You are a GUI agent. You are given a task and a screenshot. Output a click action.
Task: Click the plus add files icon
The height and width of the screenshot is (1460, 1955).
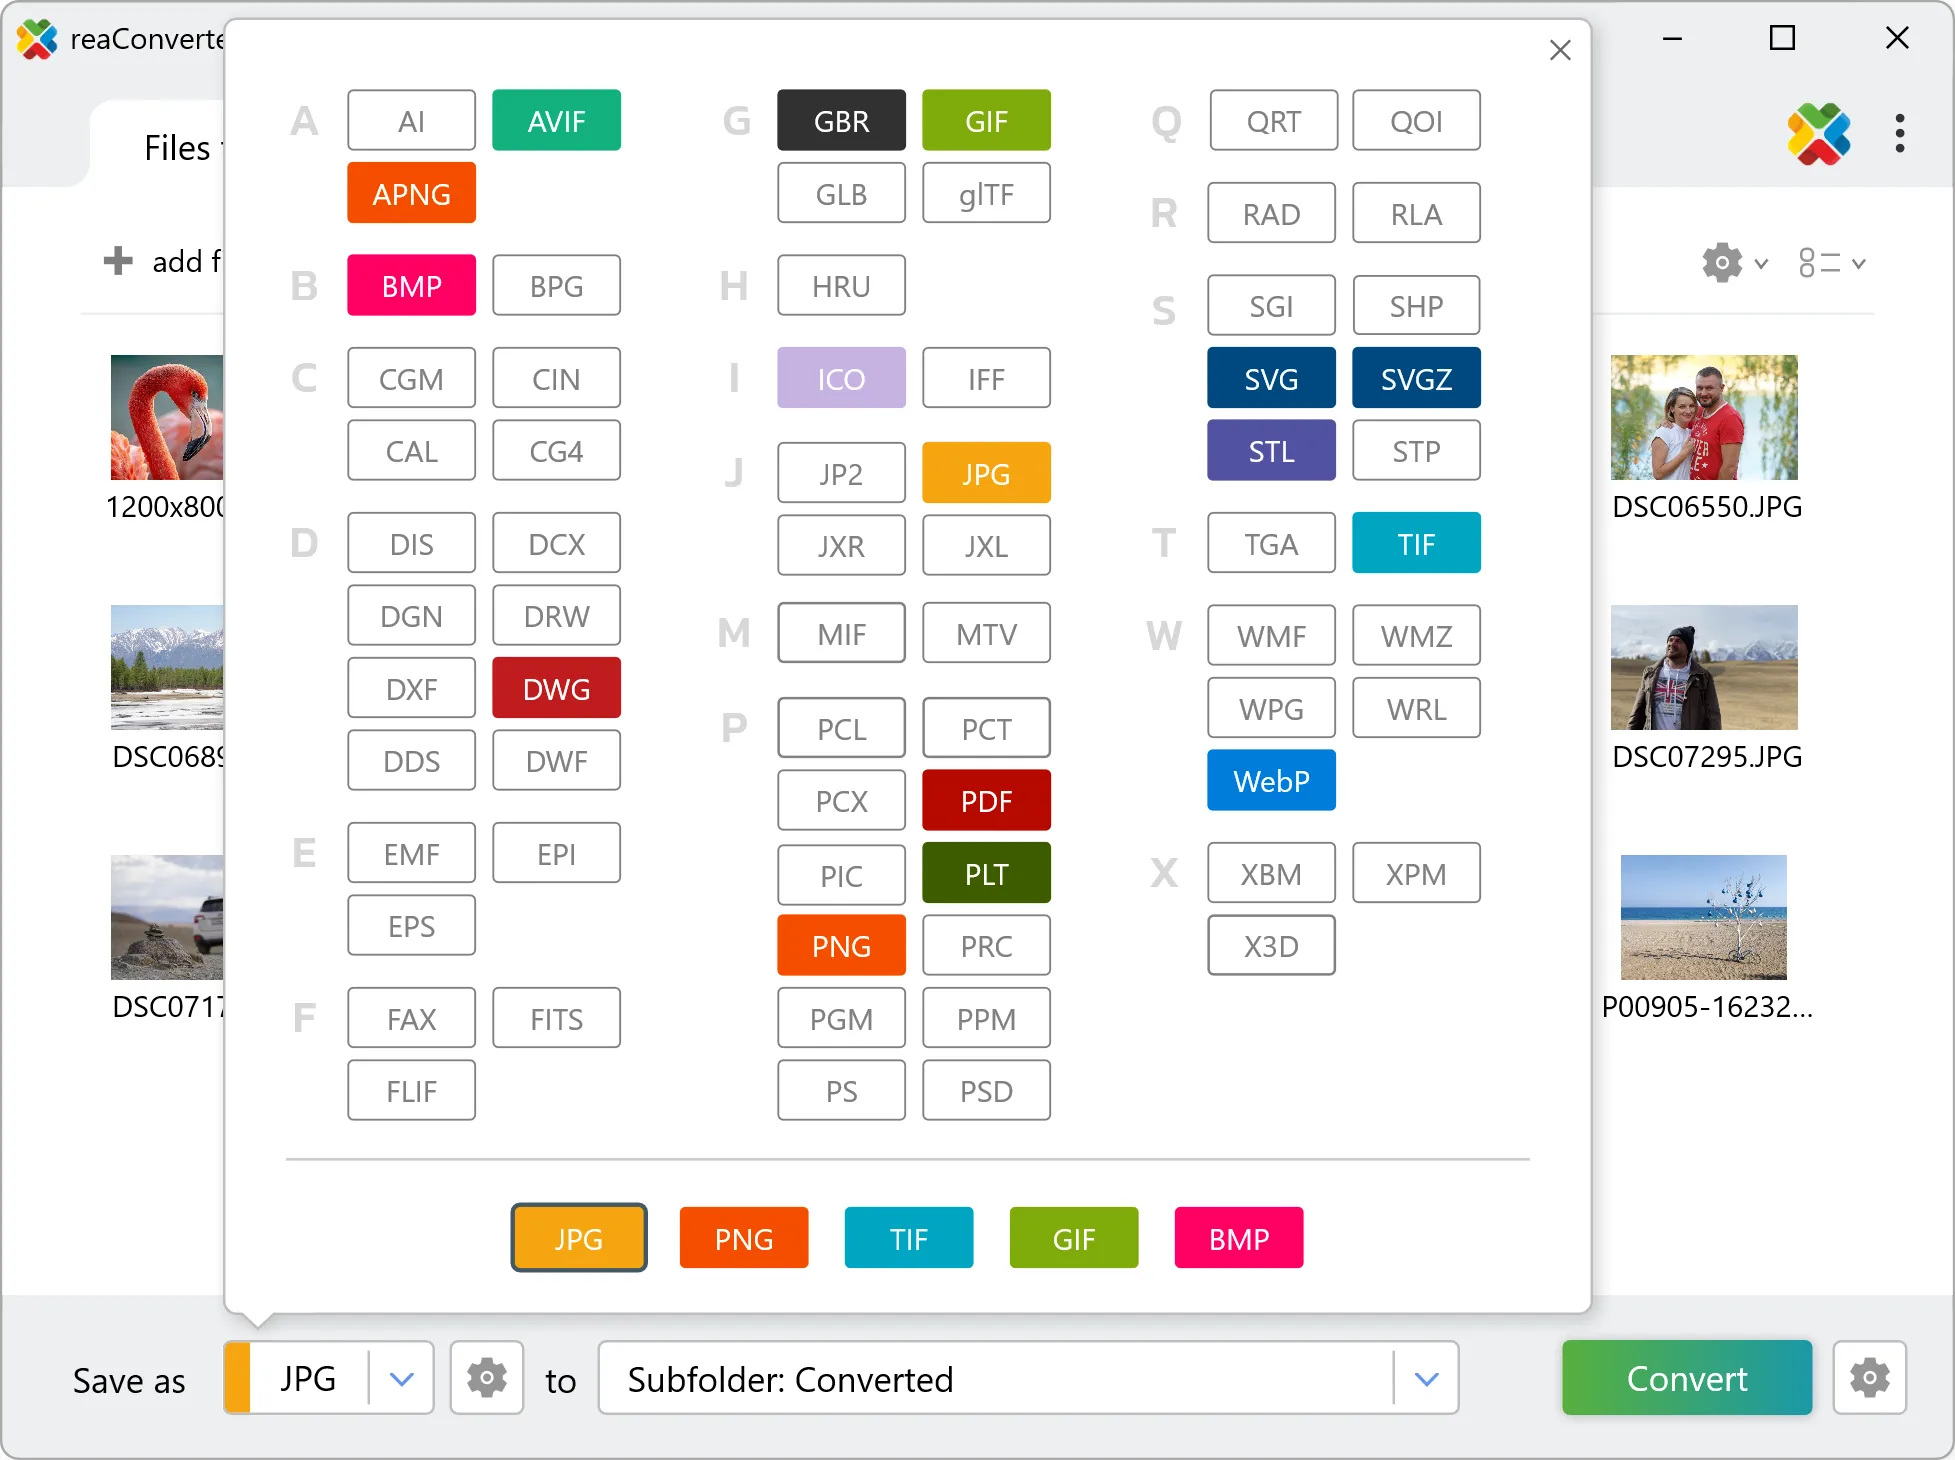click(x=118, y=261)
